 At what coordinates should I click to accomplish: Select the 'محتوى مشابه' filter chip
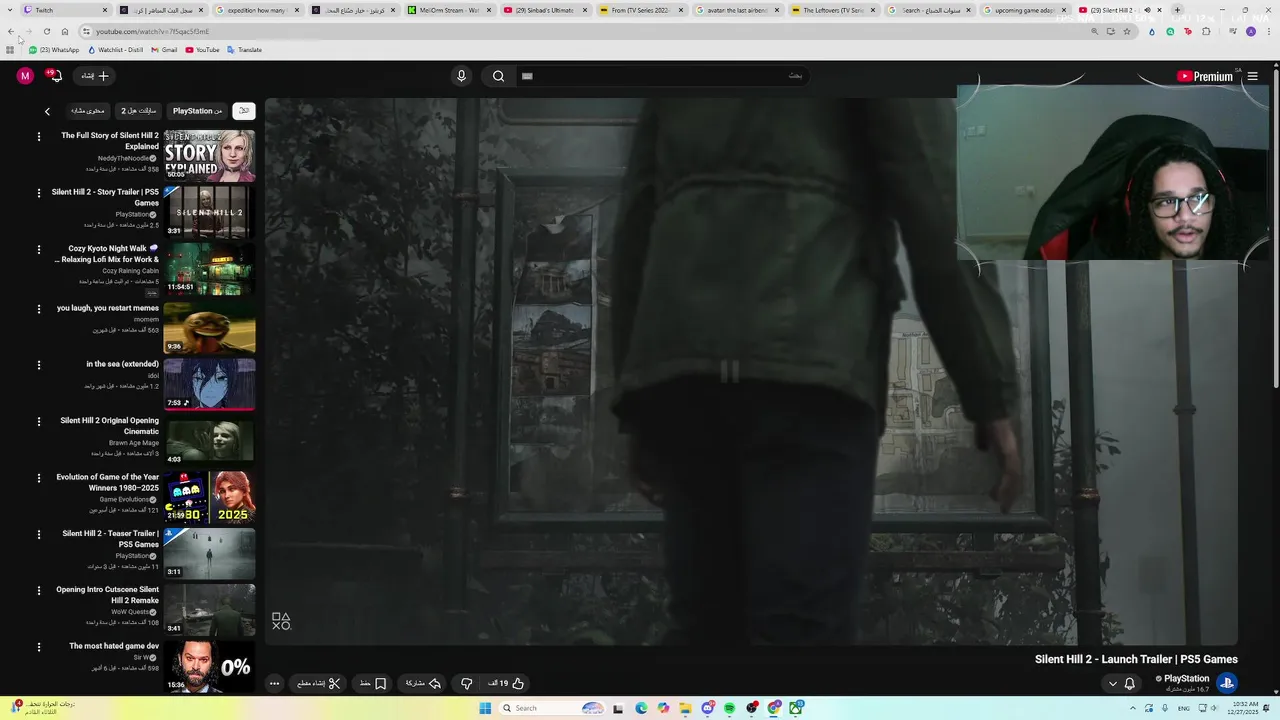point(88,111)
